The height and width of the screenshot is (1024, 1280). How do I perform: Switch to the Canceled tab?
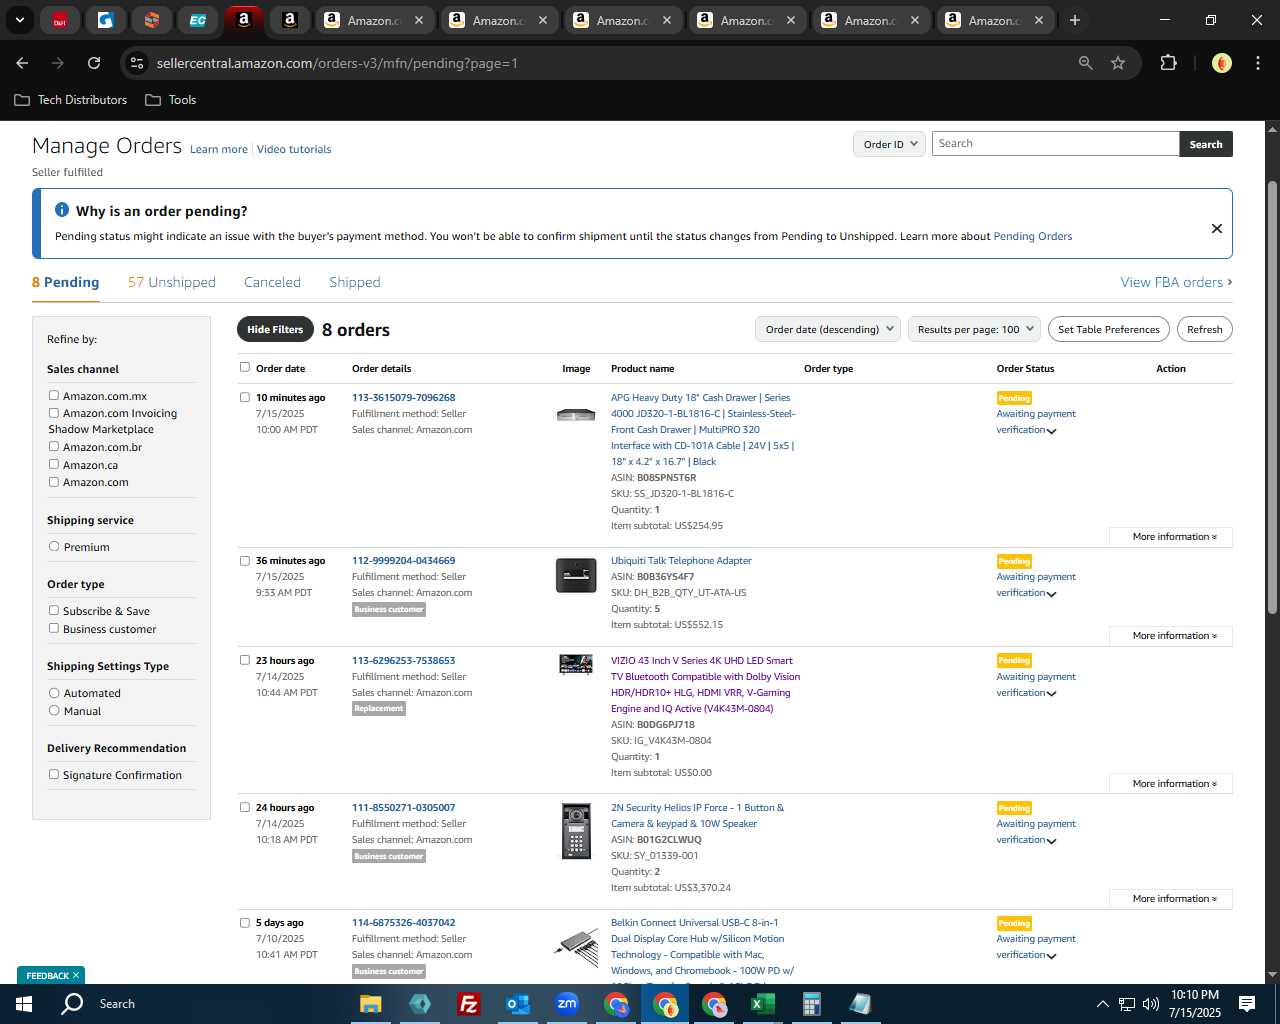[272, 282]
